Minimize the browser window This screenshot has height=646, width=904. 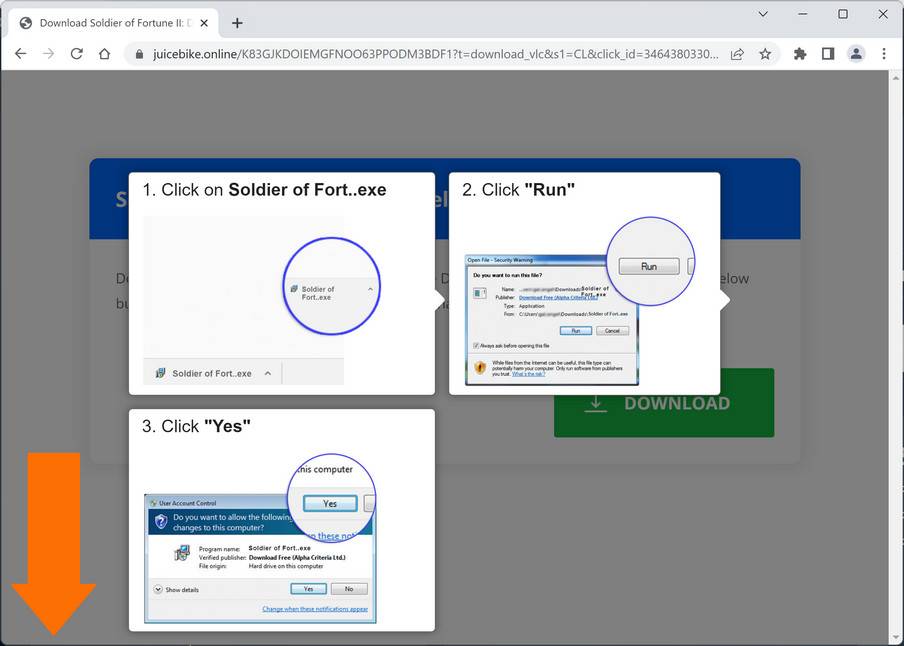pyautogui.click(x=803, y=14)
